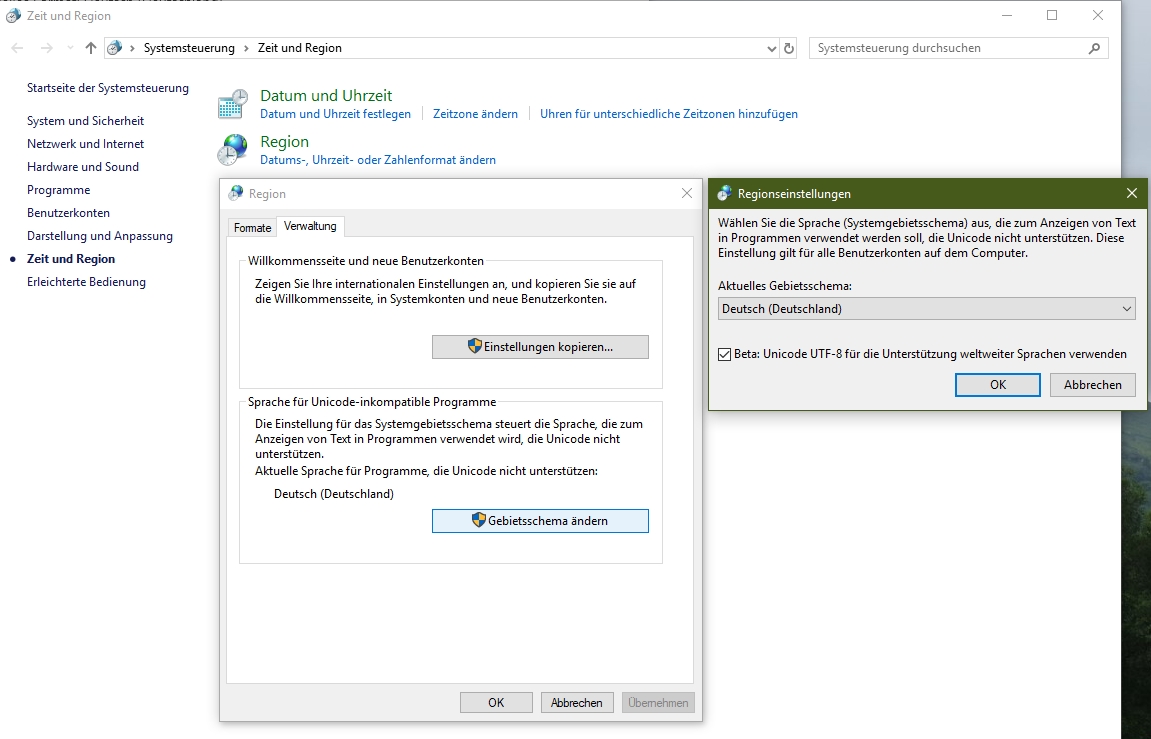The width and height of the screenshot is (1151, 739).
Task: Select the Verwaltung tab
Action: coord(310,226)
